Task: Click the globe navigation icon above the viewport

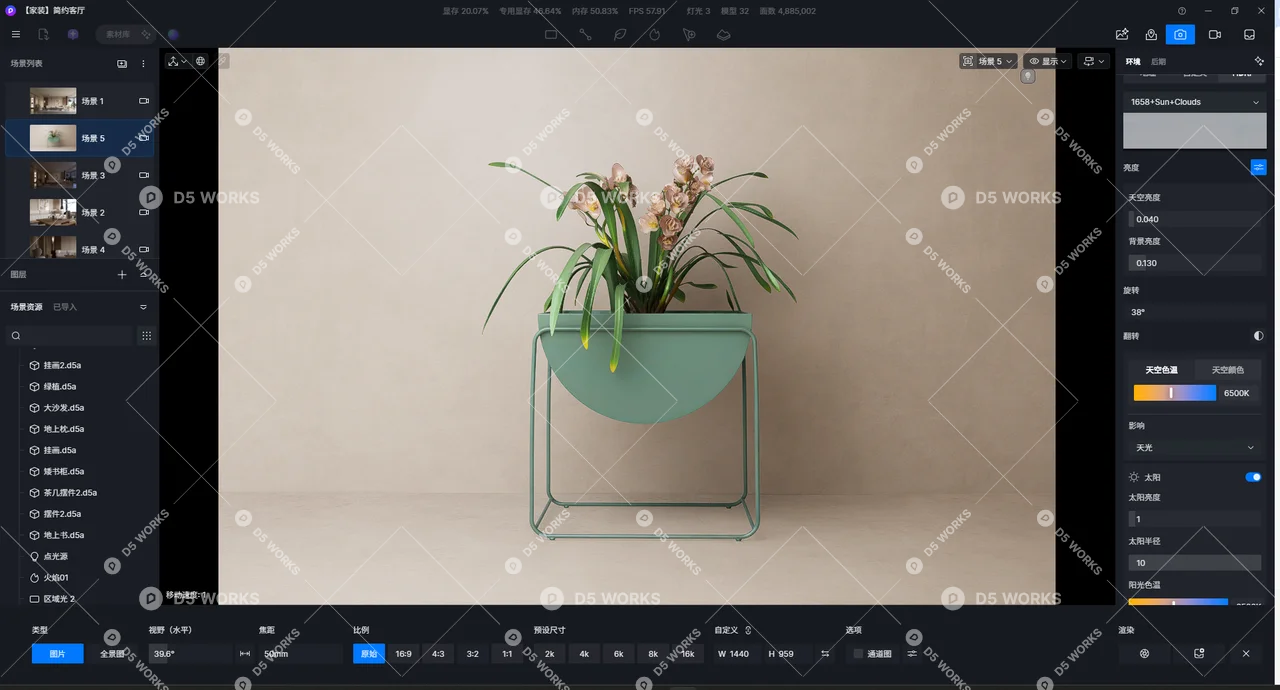Action: [199, 60]
